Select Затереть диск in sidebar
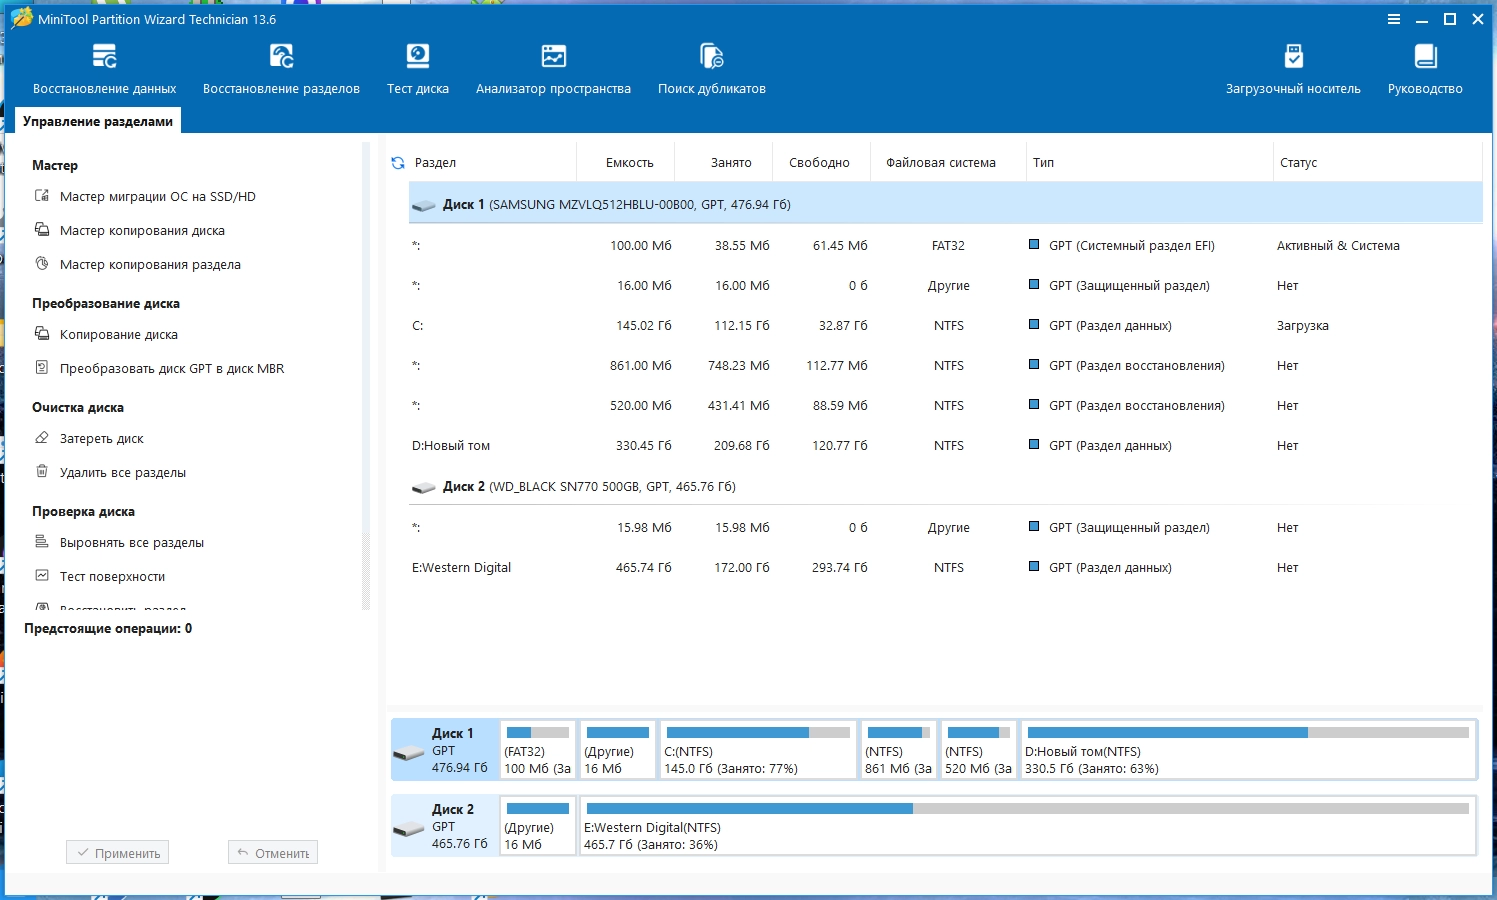The image size is (1497, 900). 101,439
